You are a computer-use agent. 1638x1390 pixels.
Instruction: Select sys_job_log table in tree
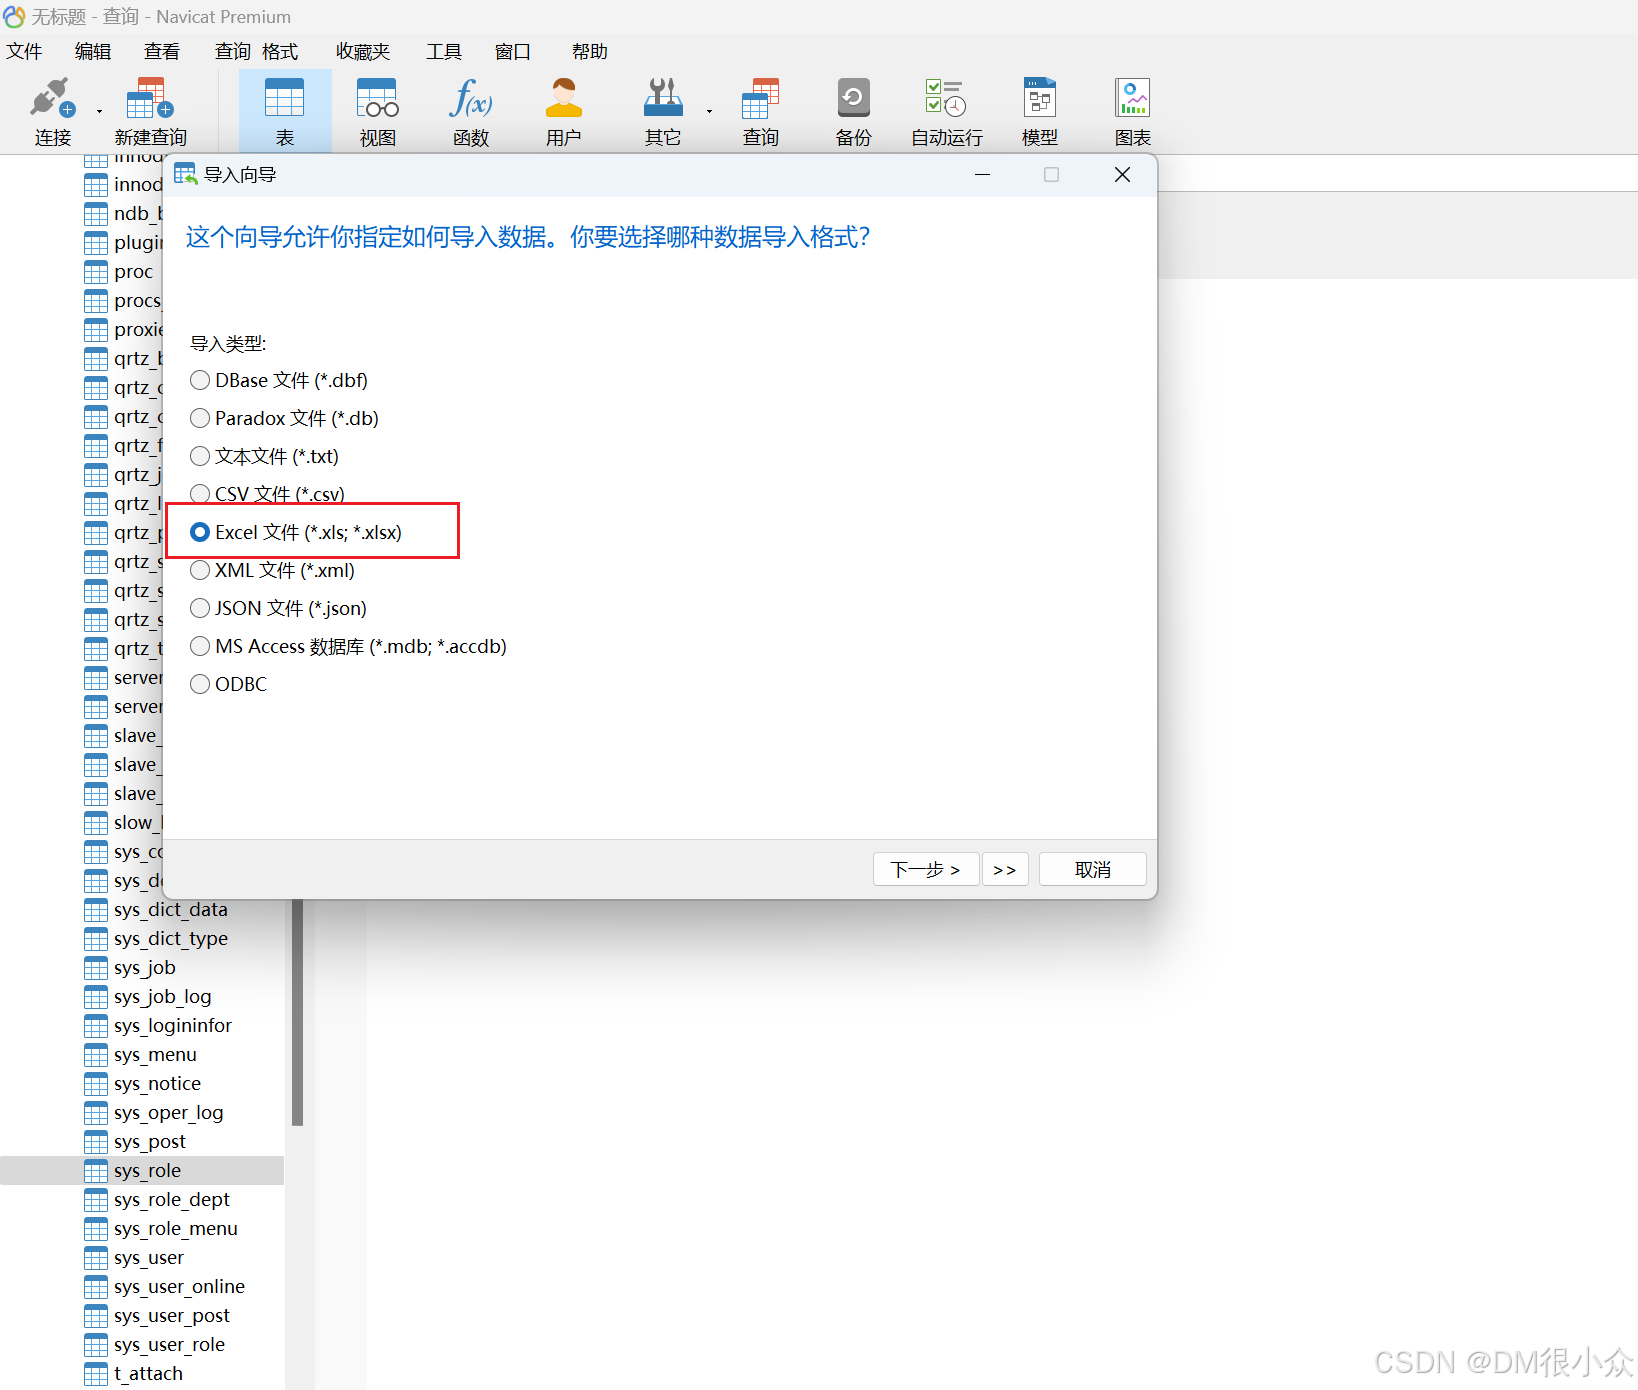[x=162, y=997]
